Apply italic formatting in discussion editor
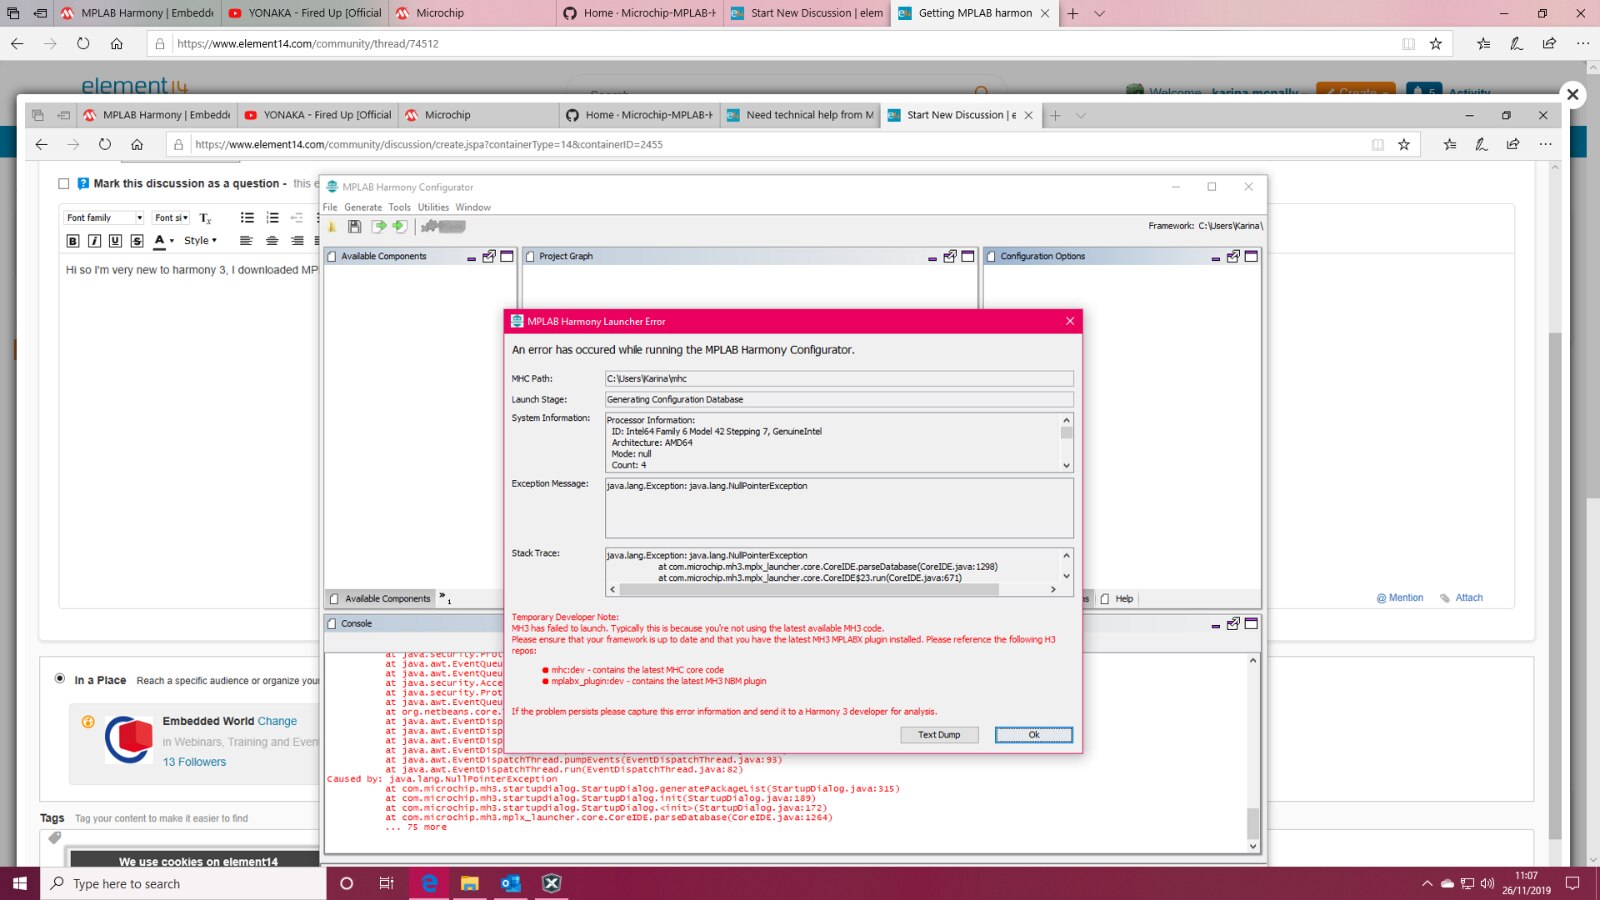Screen dimensions: 1600x900 point(94,241)
